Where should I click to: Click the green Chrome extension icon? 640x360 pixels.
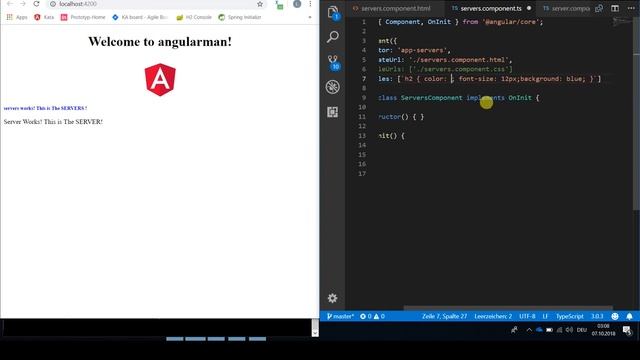pos(279,5)
